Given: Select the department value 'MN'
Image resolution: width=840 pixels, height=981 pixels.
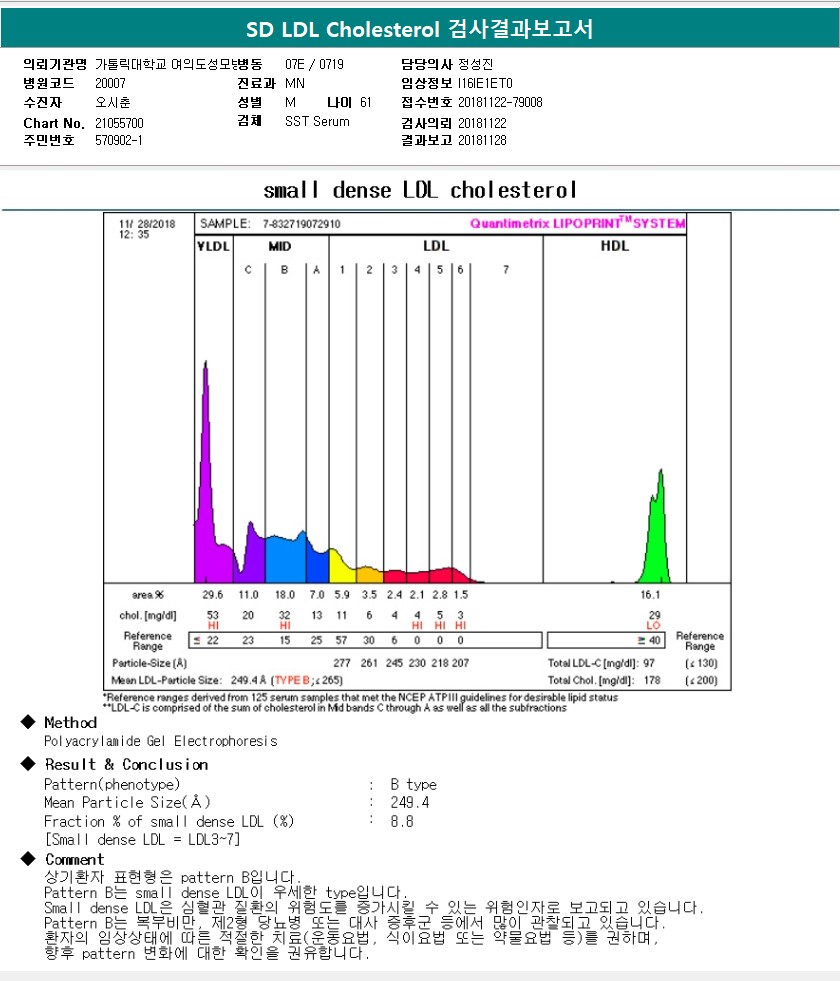Looking at the screenshot, I should pos(295,83).
